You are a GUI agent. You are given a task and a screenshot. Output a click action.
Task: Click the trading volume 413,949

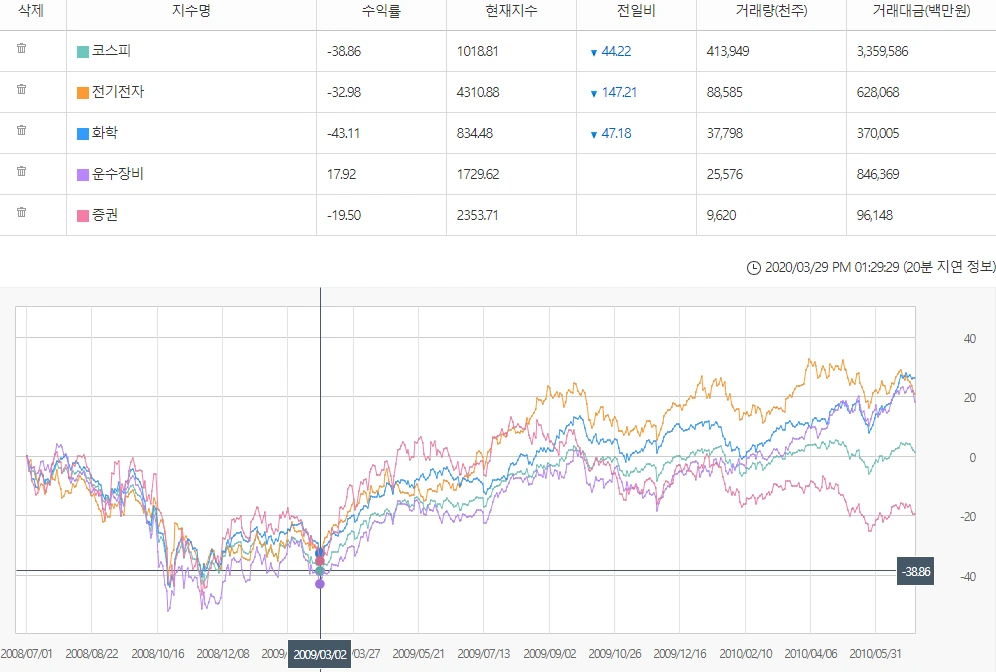(x=728, y=51)
